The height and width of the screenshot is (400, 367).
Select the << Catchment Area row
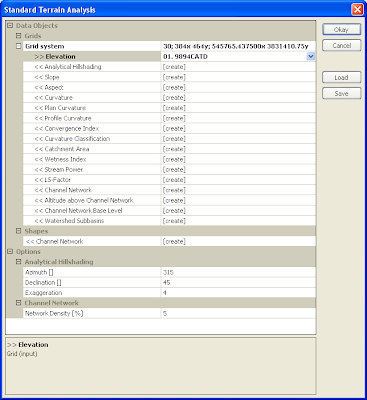point(169,149)
